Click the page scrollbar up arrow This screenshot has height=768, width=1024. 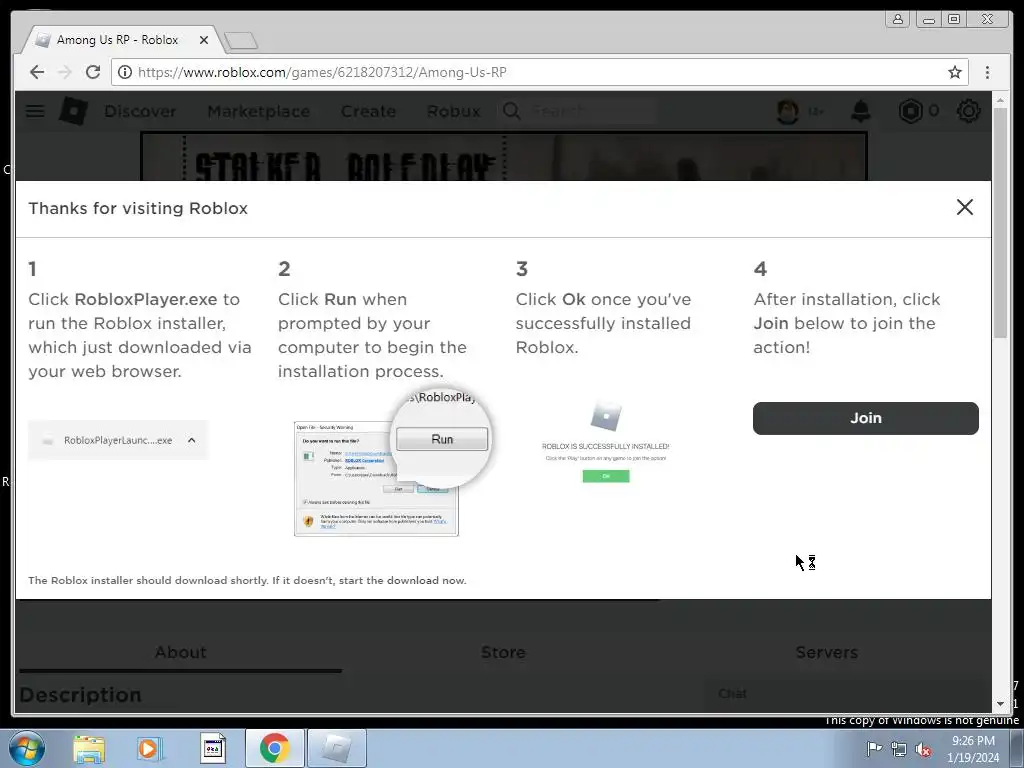(1000, 101)
